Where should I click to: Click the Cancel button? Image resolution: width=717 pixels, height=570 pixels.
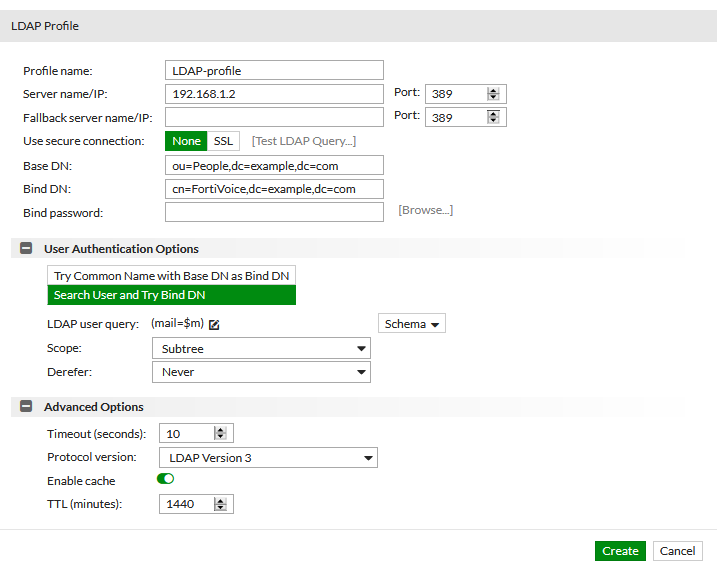coord(677,551)
